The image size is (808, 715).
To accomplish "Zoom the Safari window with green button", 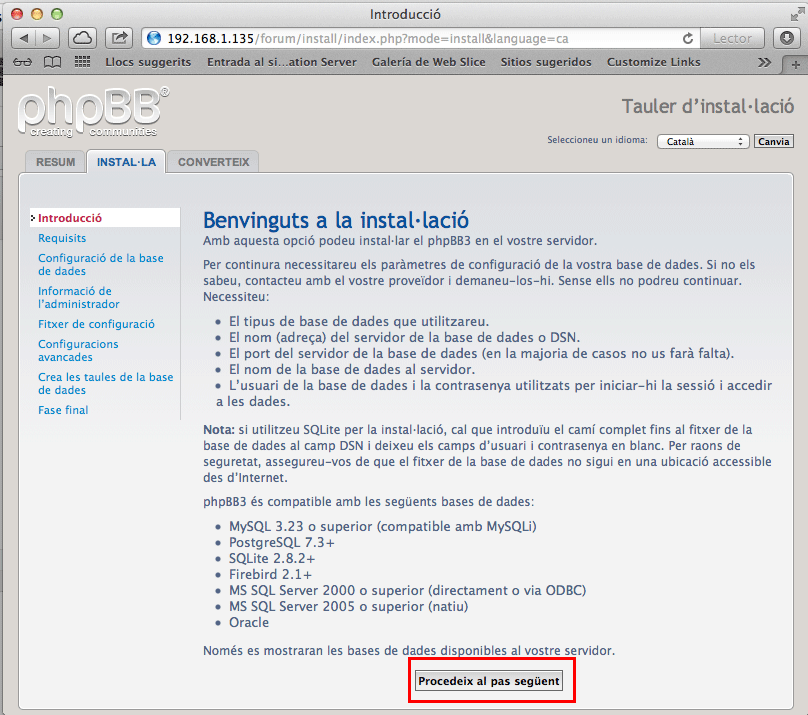I will click(x=57, y=14).
